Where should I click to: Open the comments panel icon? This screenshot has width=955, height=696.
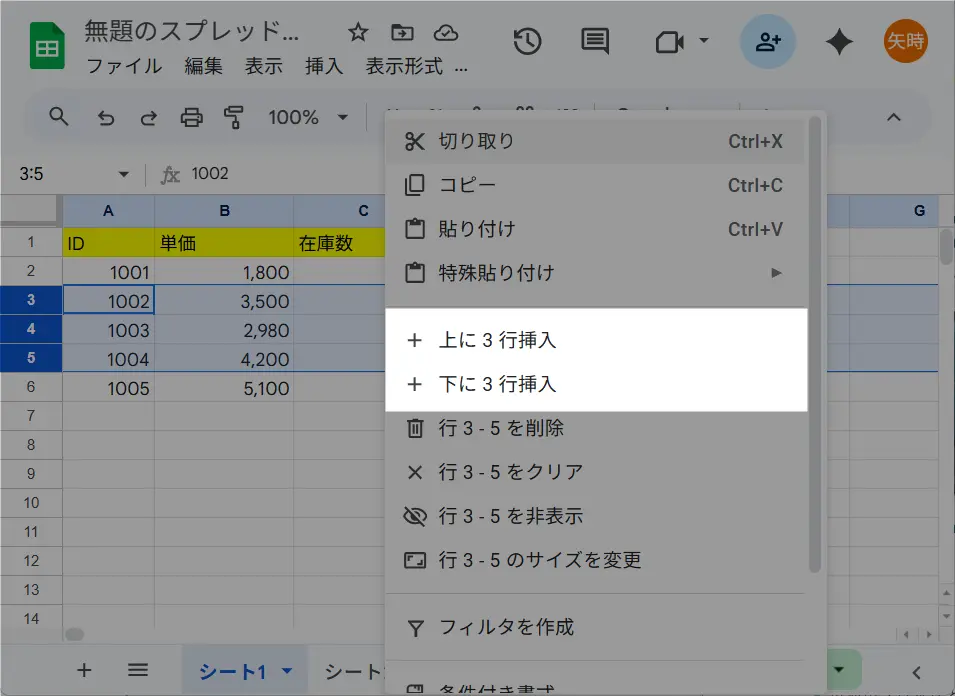pyautogui.click(x=595, y=41)
